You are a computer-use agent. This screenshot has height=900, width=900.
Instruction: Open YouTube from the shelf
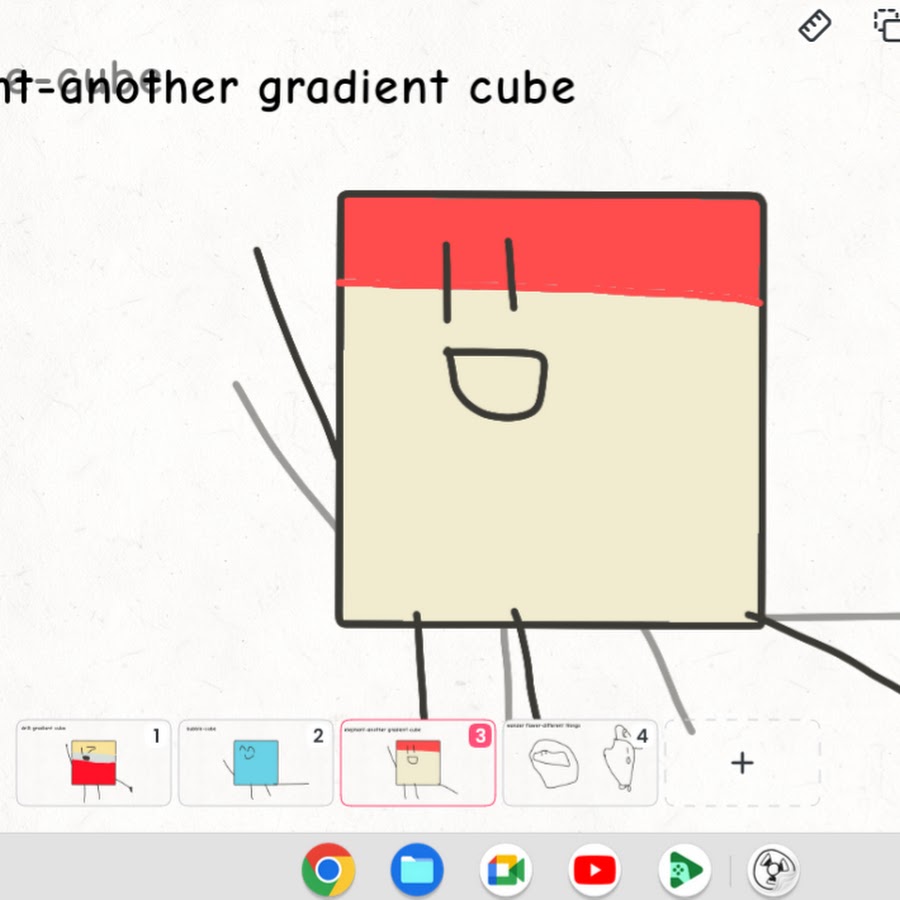click(595, 870)
